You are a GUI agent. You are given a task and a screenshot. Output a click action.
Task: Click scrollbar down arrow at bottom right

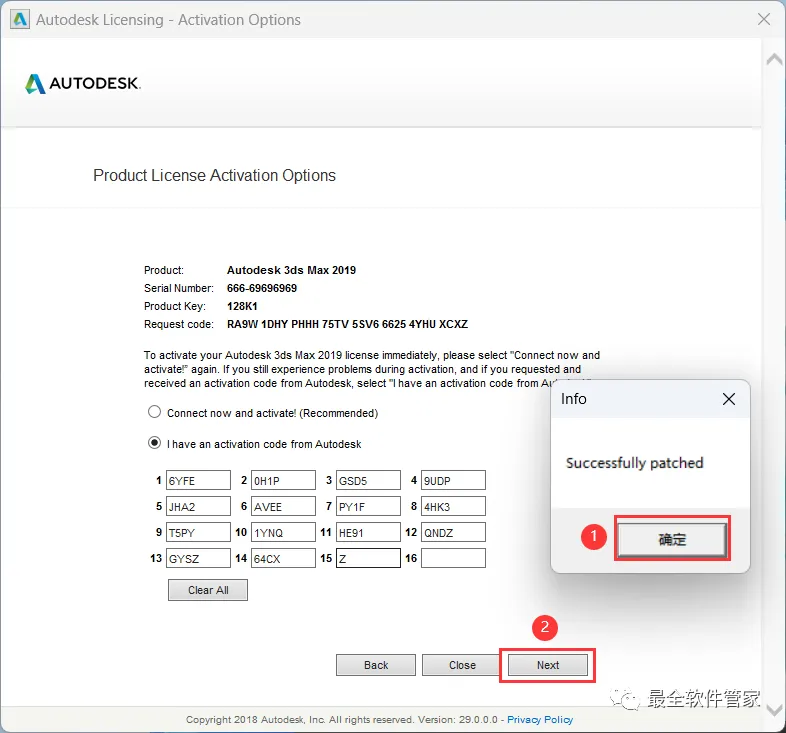pyautogui.click(x=774, y=709)
